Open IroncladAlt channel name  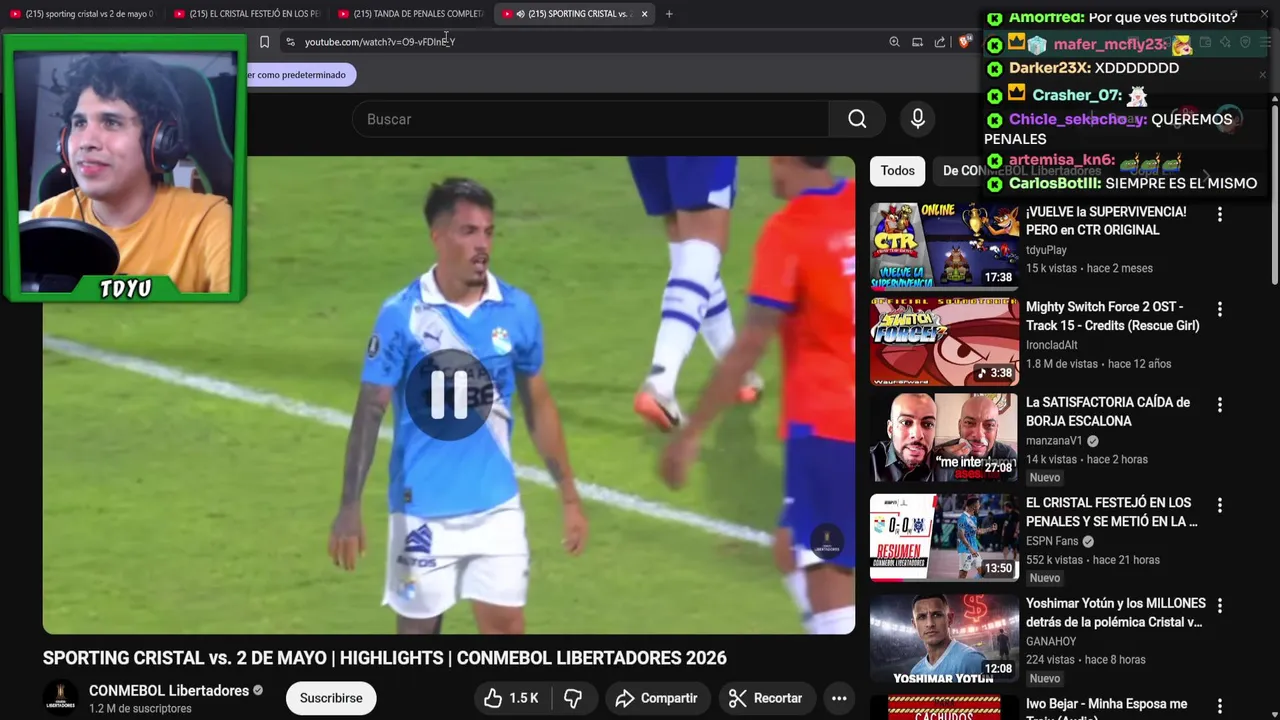click(x=1052, y=345)
